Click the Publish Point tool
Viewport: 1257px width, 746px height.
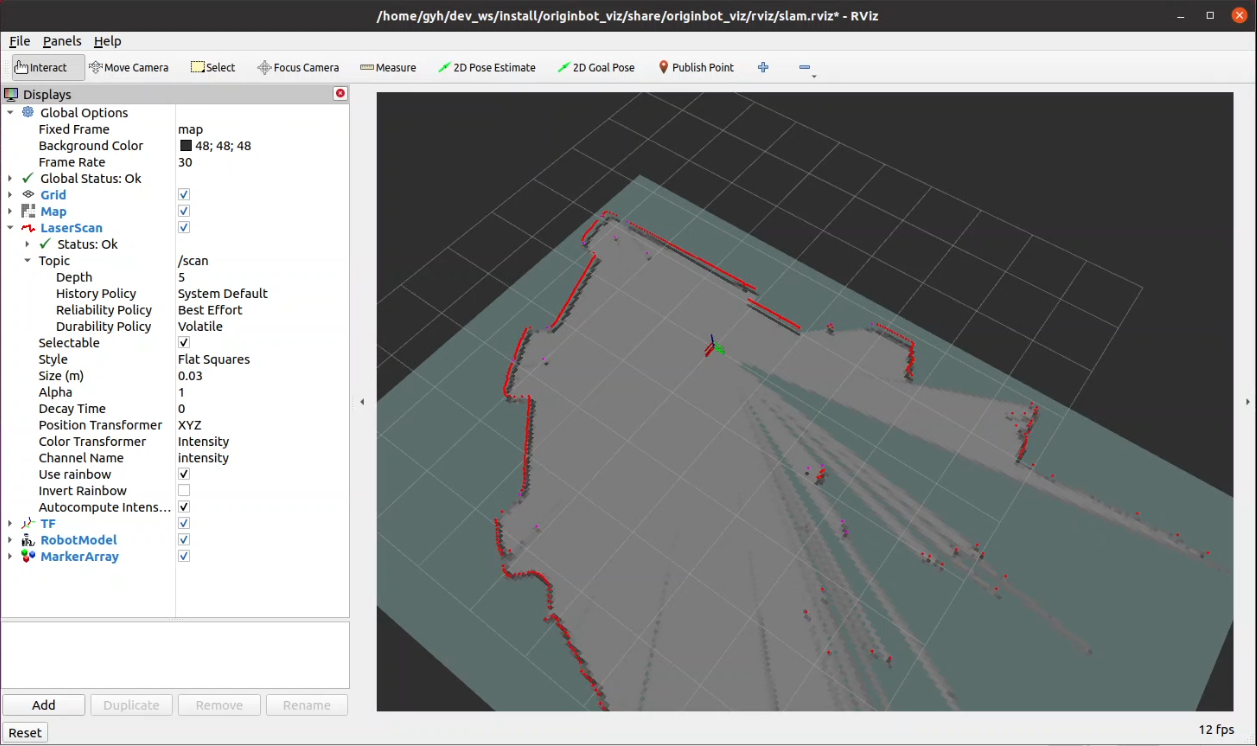[x=696, y=68]
